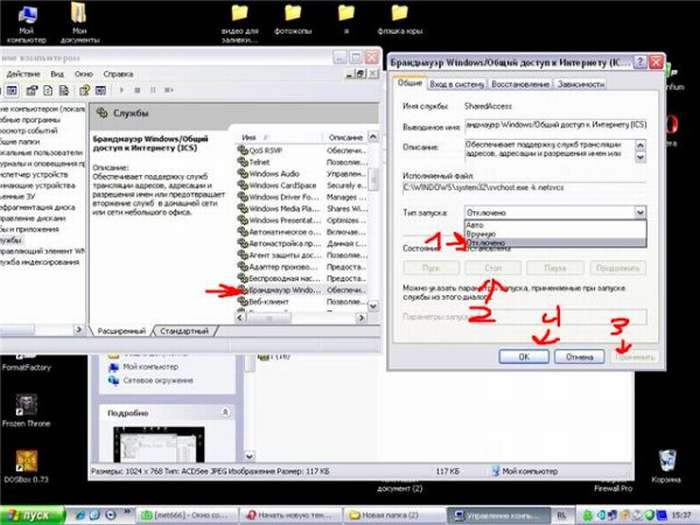Click the Стоп button in the service dialog
Screen dimensions: 700x525
click(x=493, y=268)
